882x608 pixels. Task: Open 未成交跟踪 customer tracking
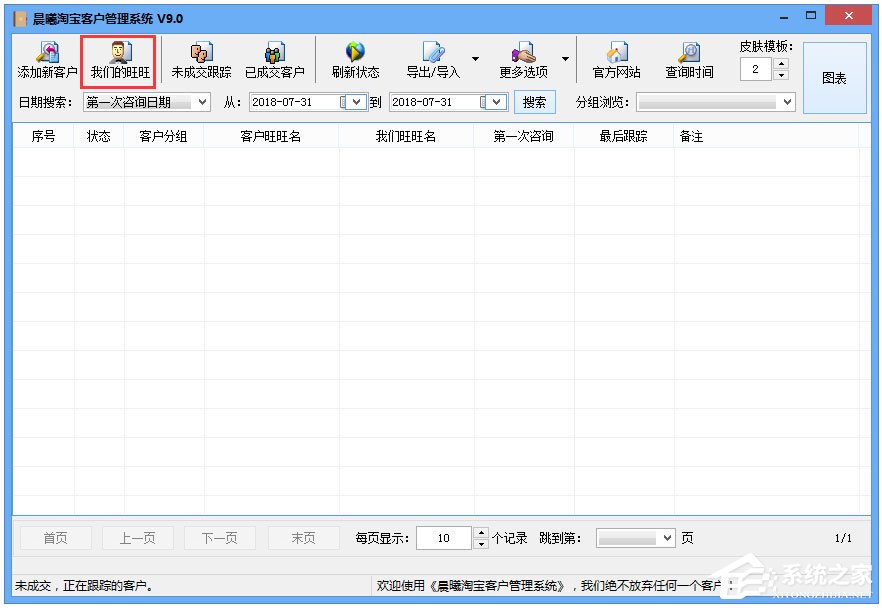click(201, 61)
